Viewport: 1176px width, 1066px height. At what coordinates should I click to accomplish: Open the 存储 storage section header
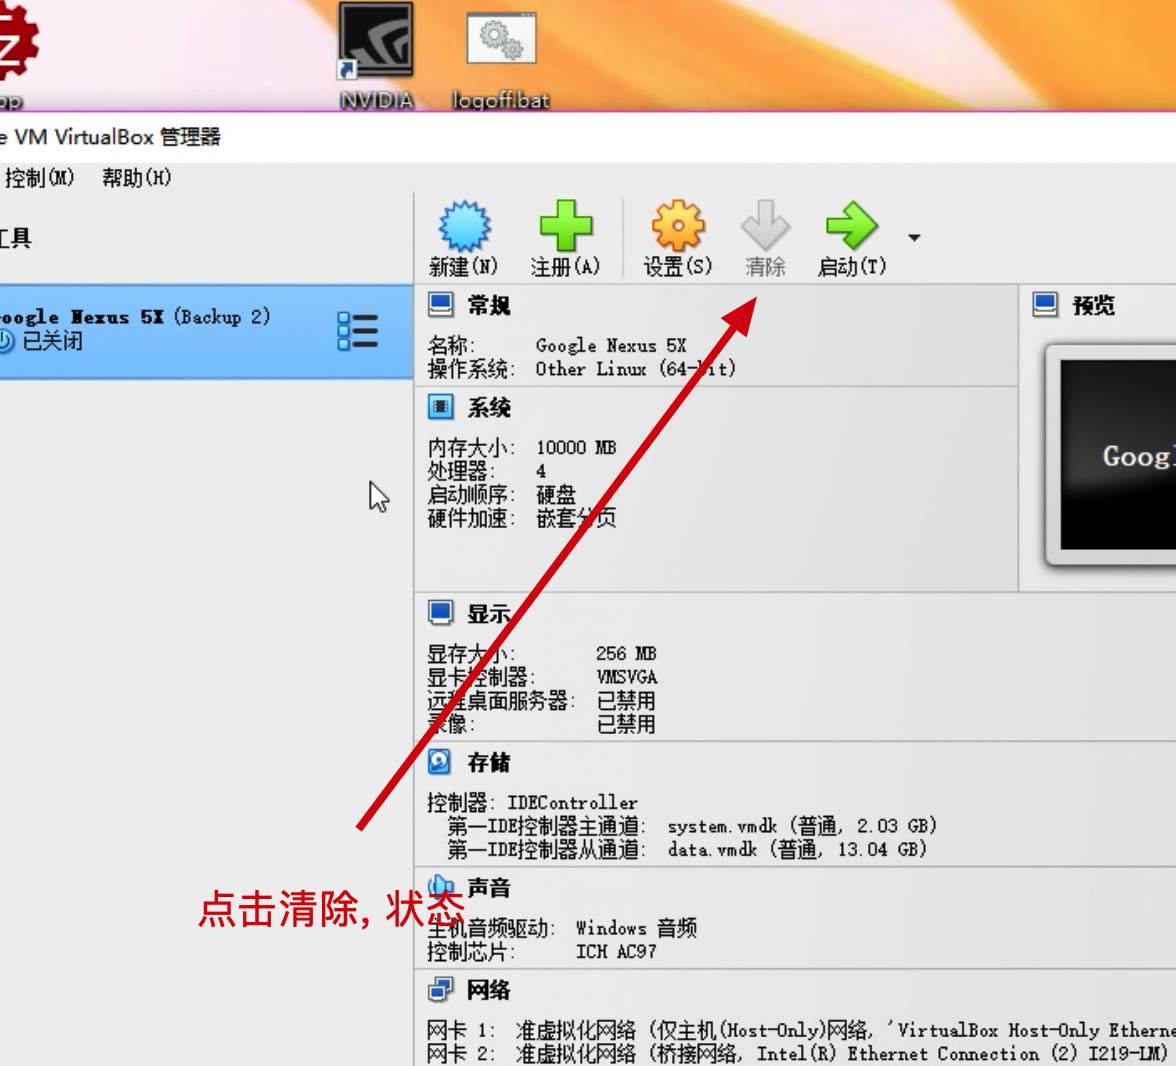click(x=489, y=762)
